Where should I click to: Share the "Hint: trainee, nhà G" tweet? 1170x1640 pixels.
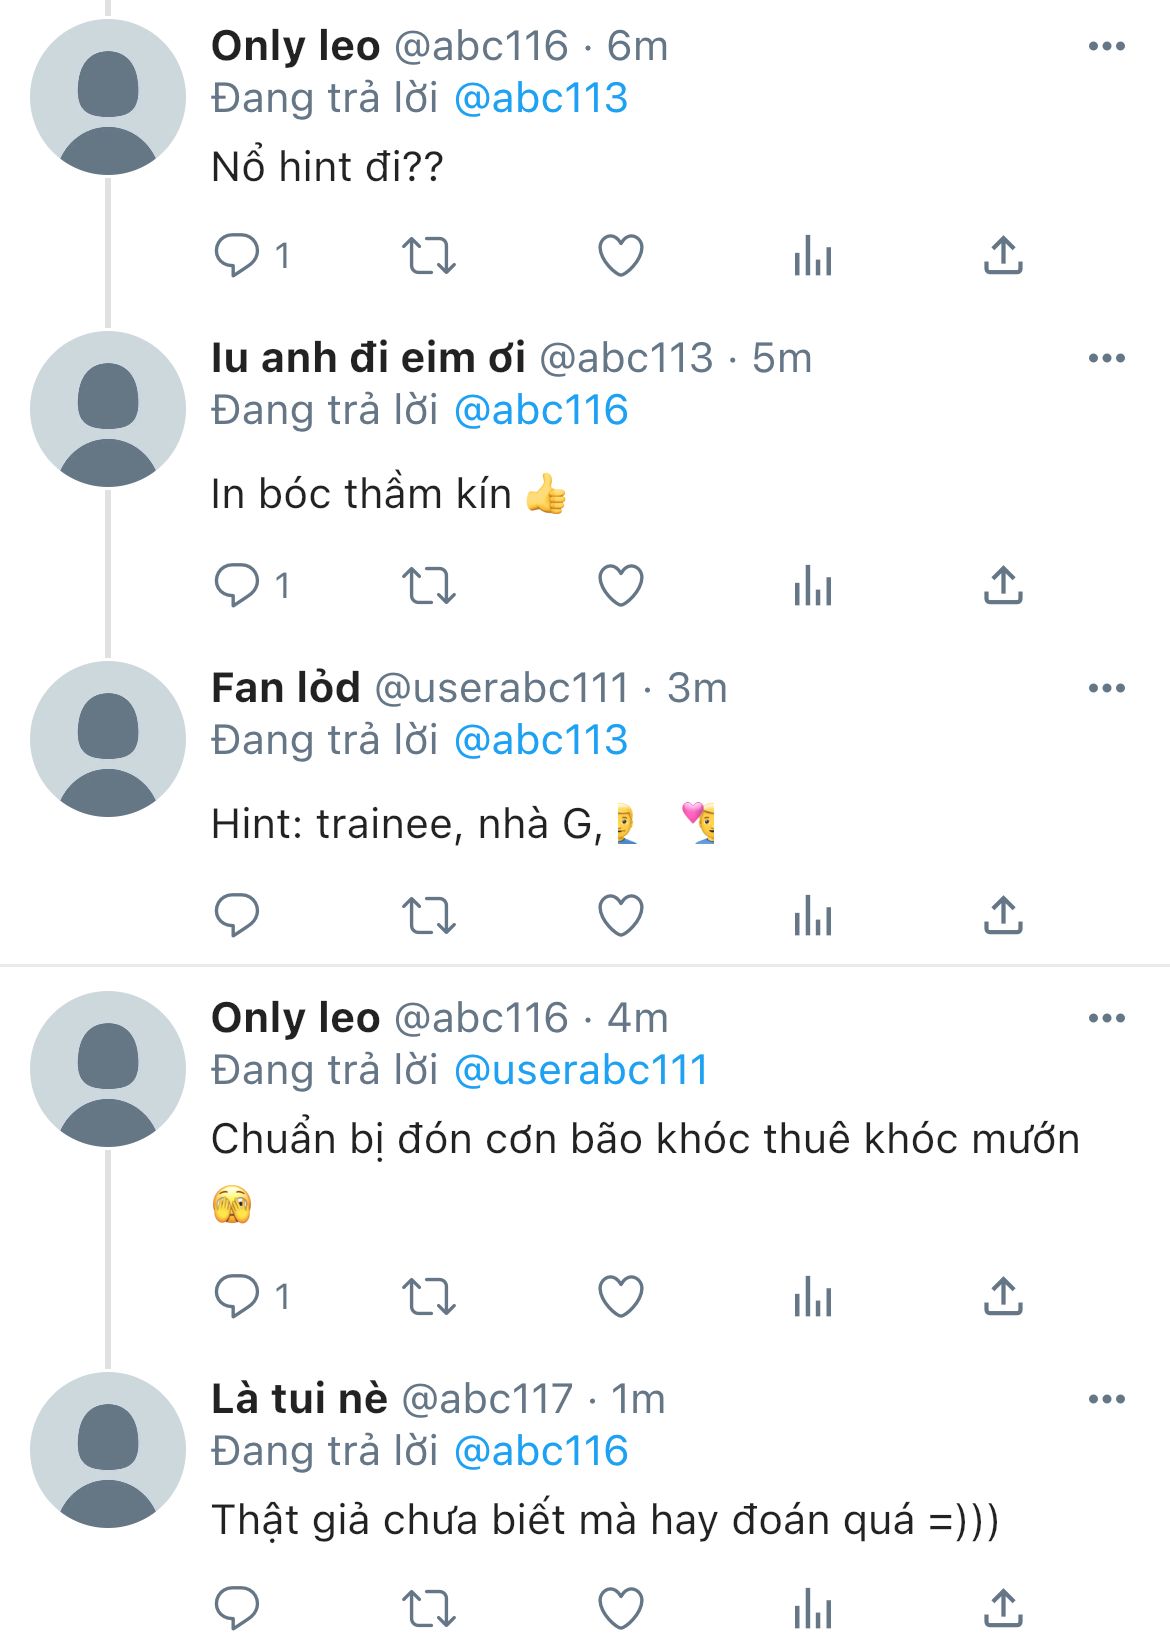[1003, 915]
